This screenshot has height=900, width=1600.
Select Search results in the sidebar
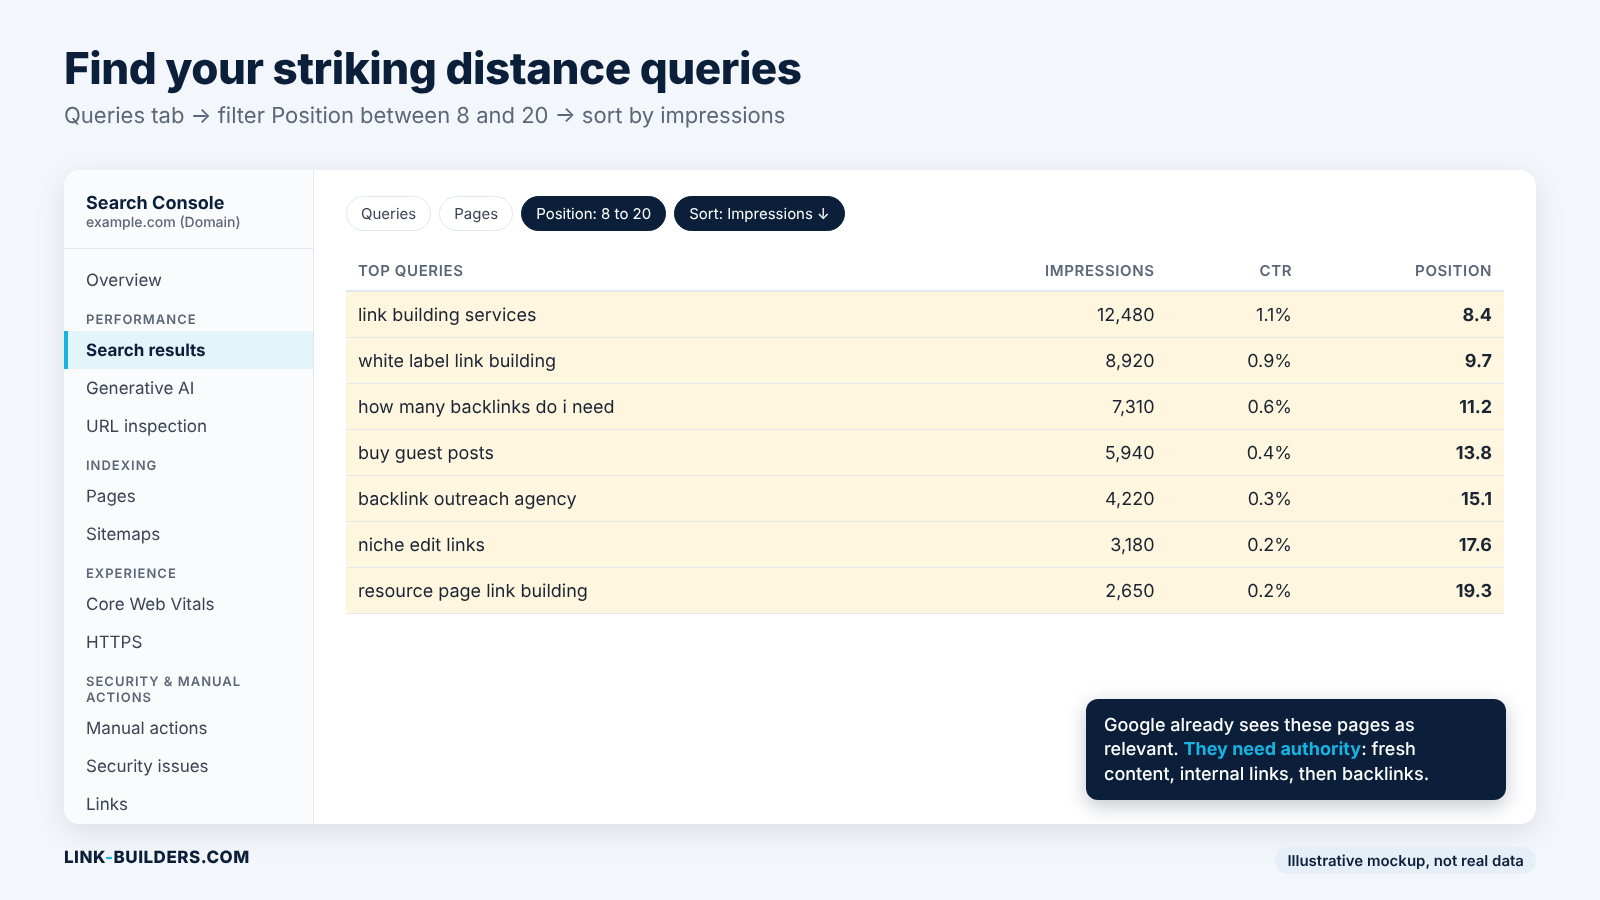pyautogui.click(x=188, y=350)
